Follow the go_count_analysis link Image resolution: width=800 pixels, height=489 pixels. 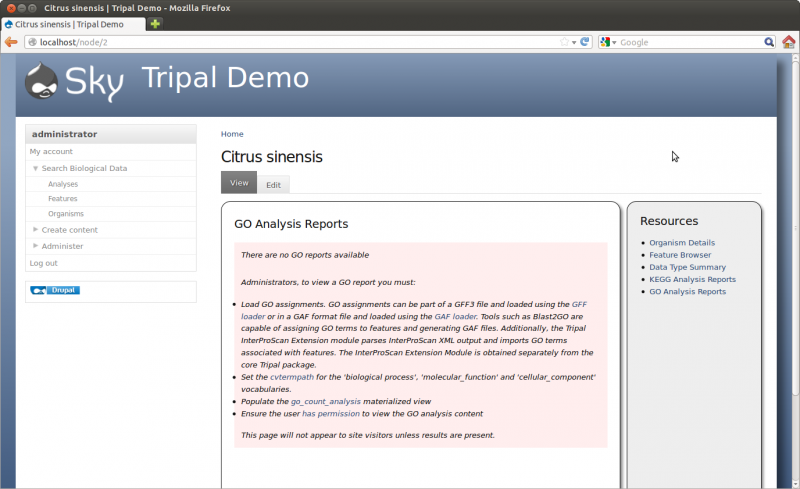click(x=326, y=401)
